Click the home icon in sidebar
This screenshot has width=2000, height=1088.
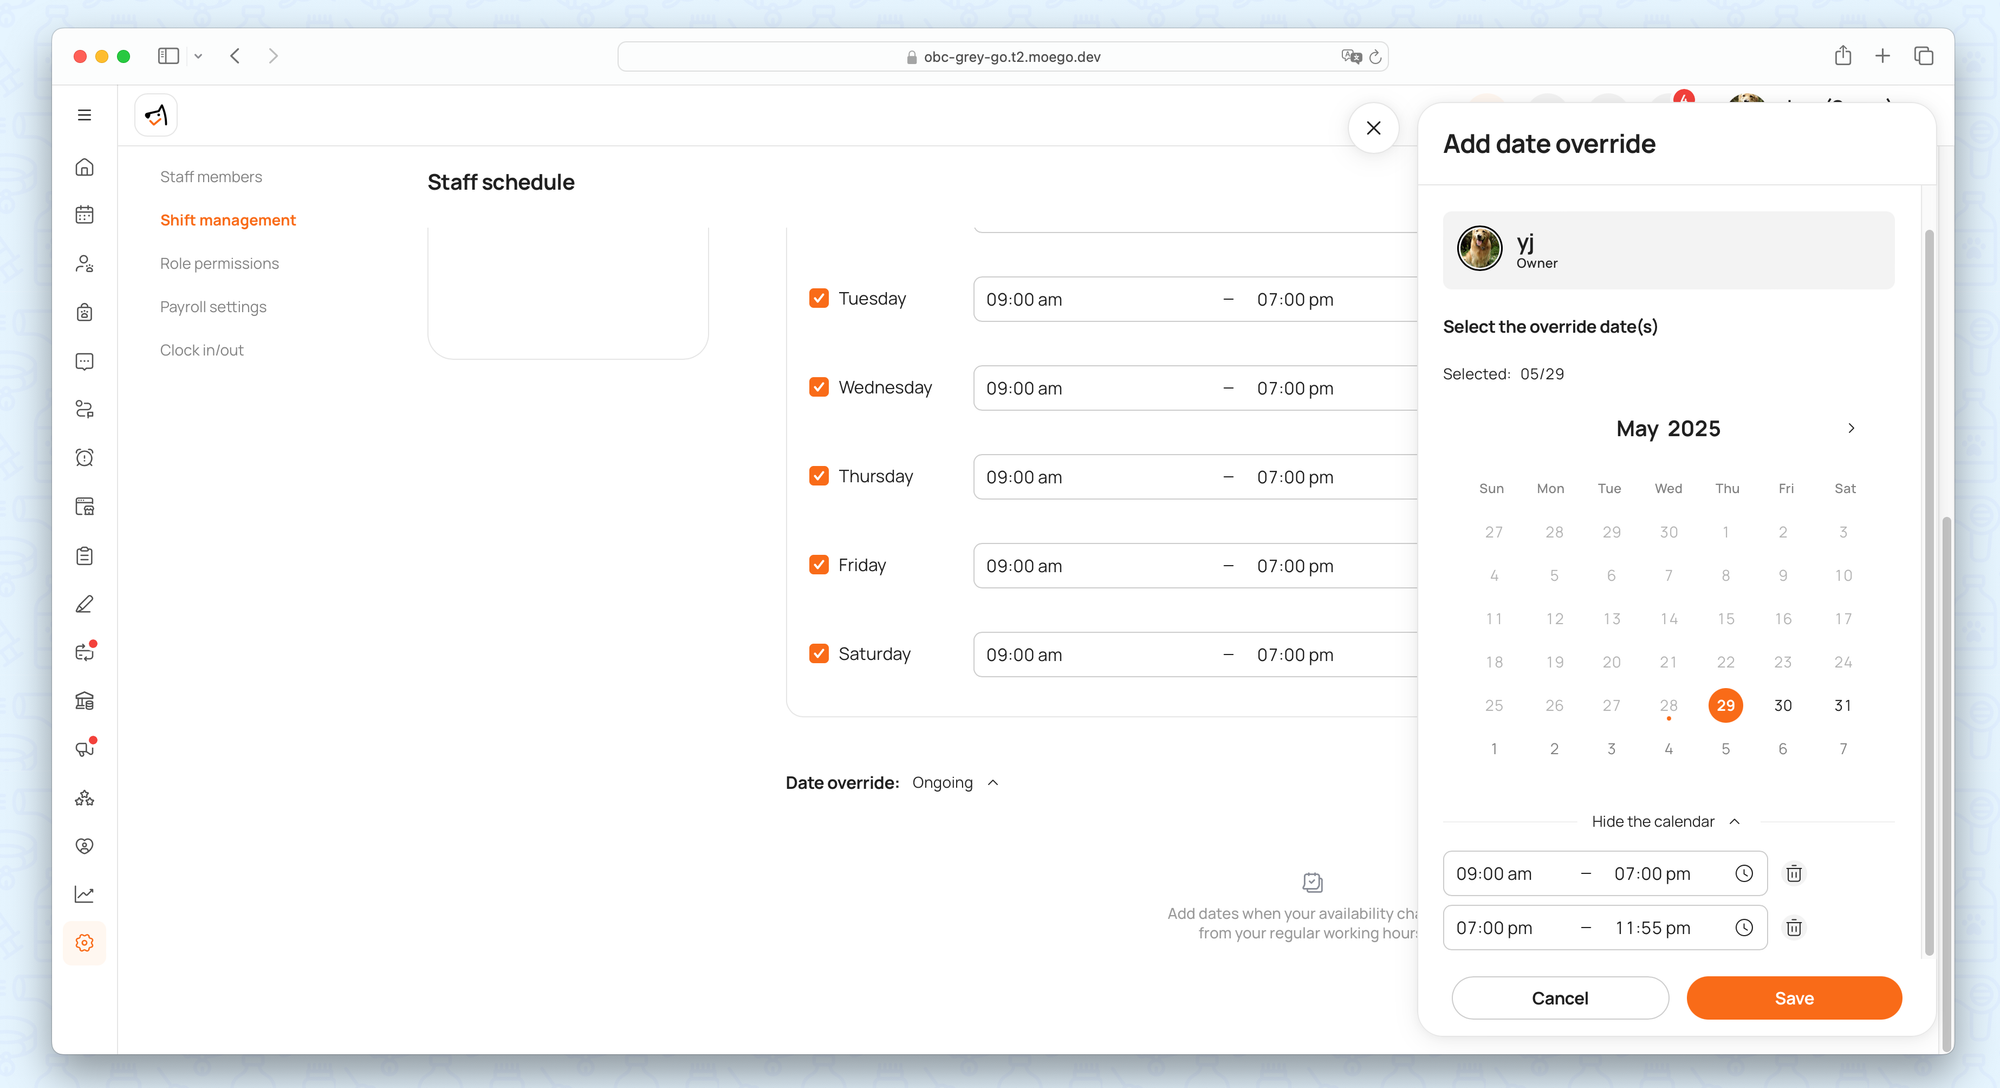(x=85, y=167)
